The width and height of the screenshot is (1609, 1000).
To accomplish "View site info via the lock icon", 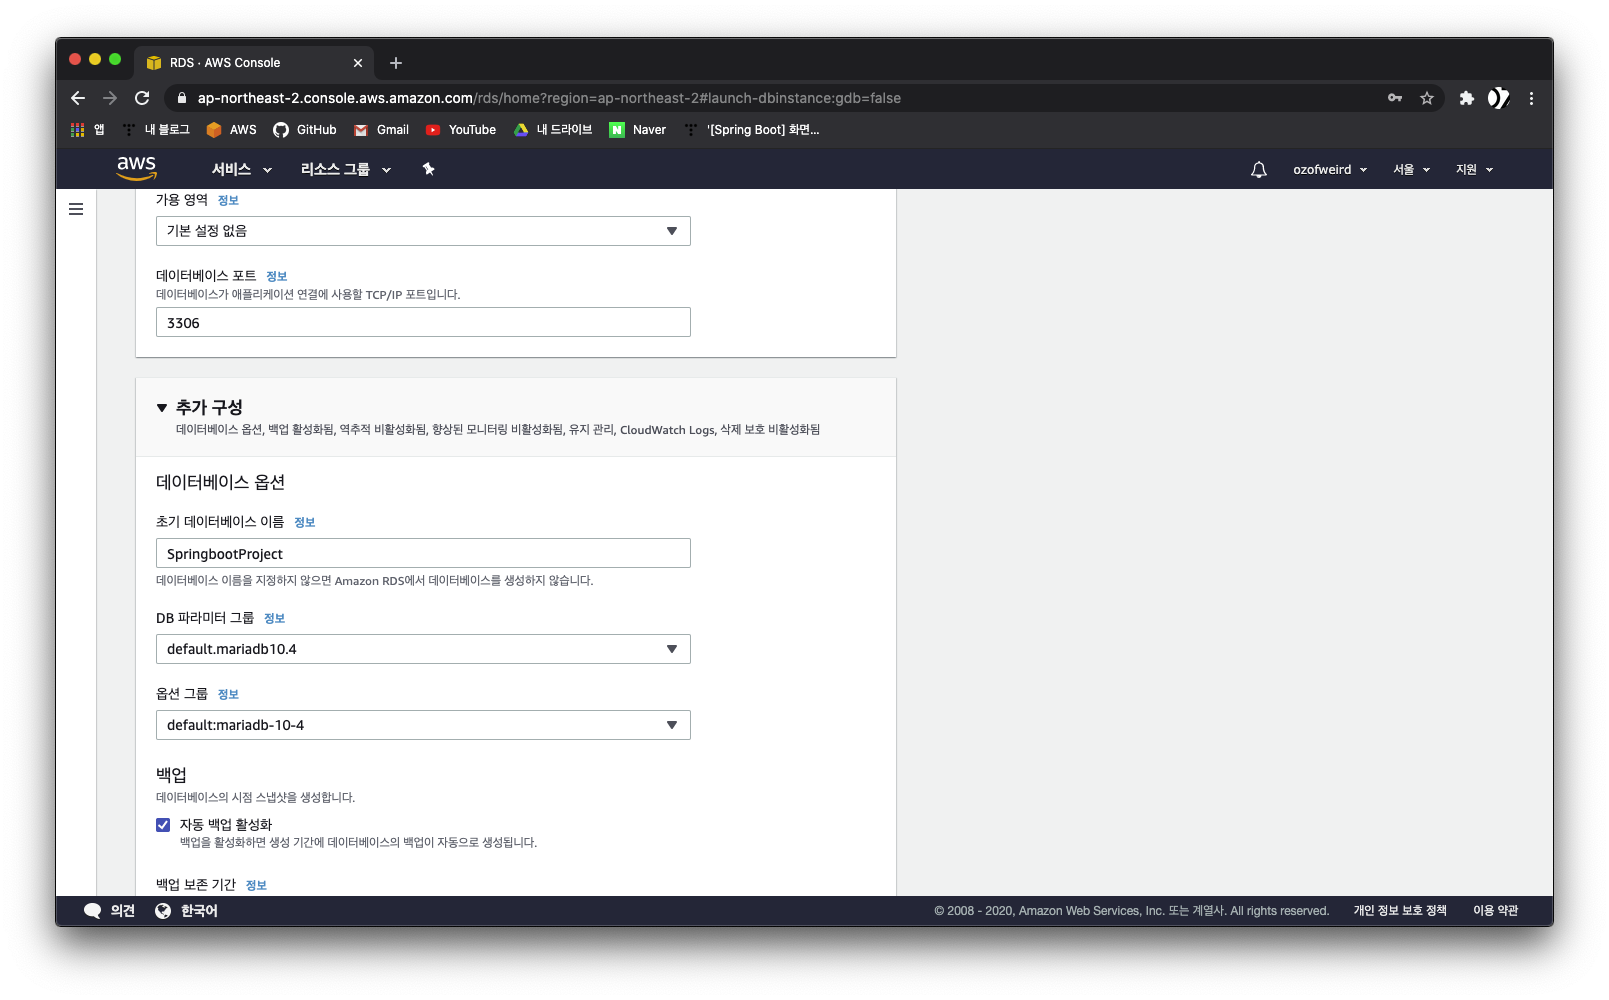I will point(181,98).
